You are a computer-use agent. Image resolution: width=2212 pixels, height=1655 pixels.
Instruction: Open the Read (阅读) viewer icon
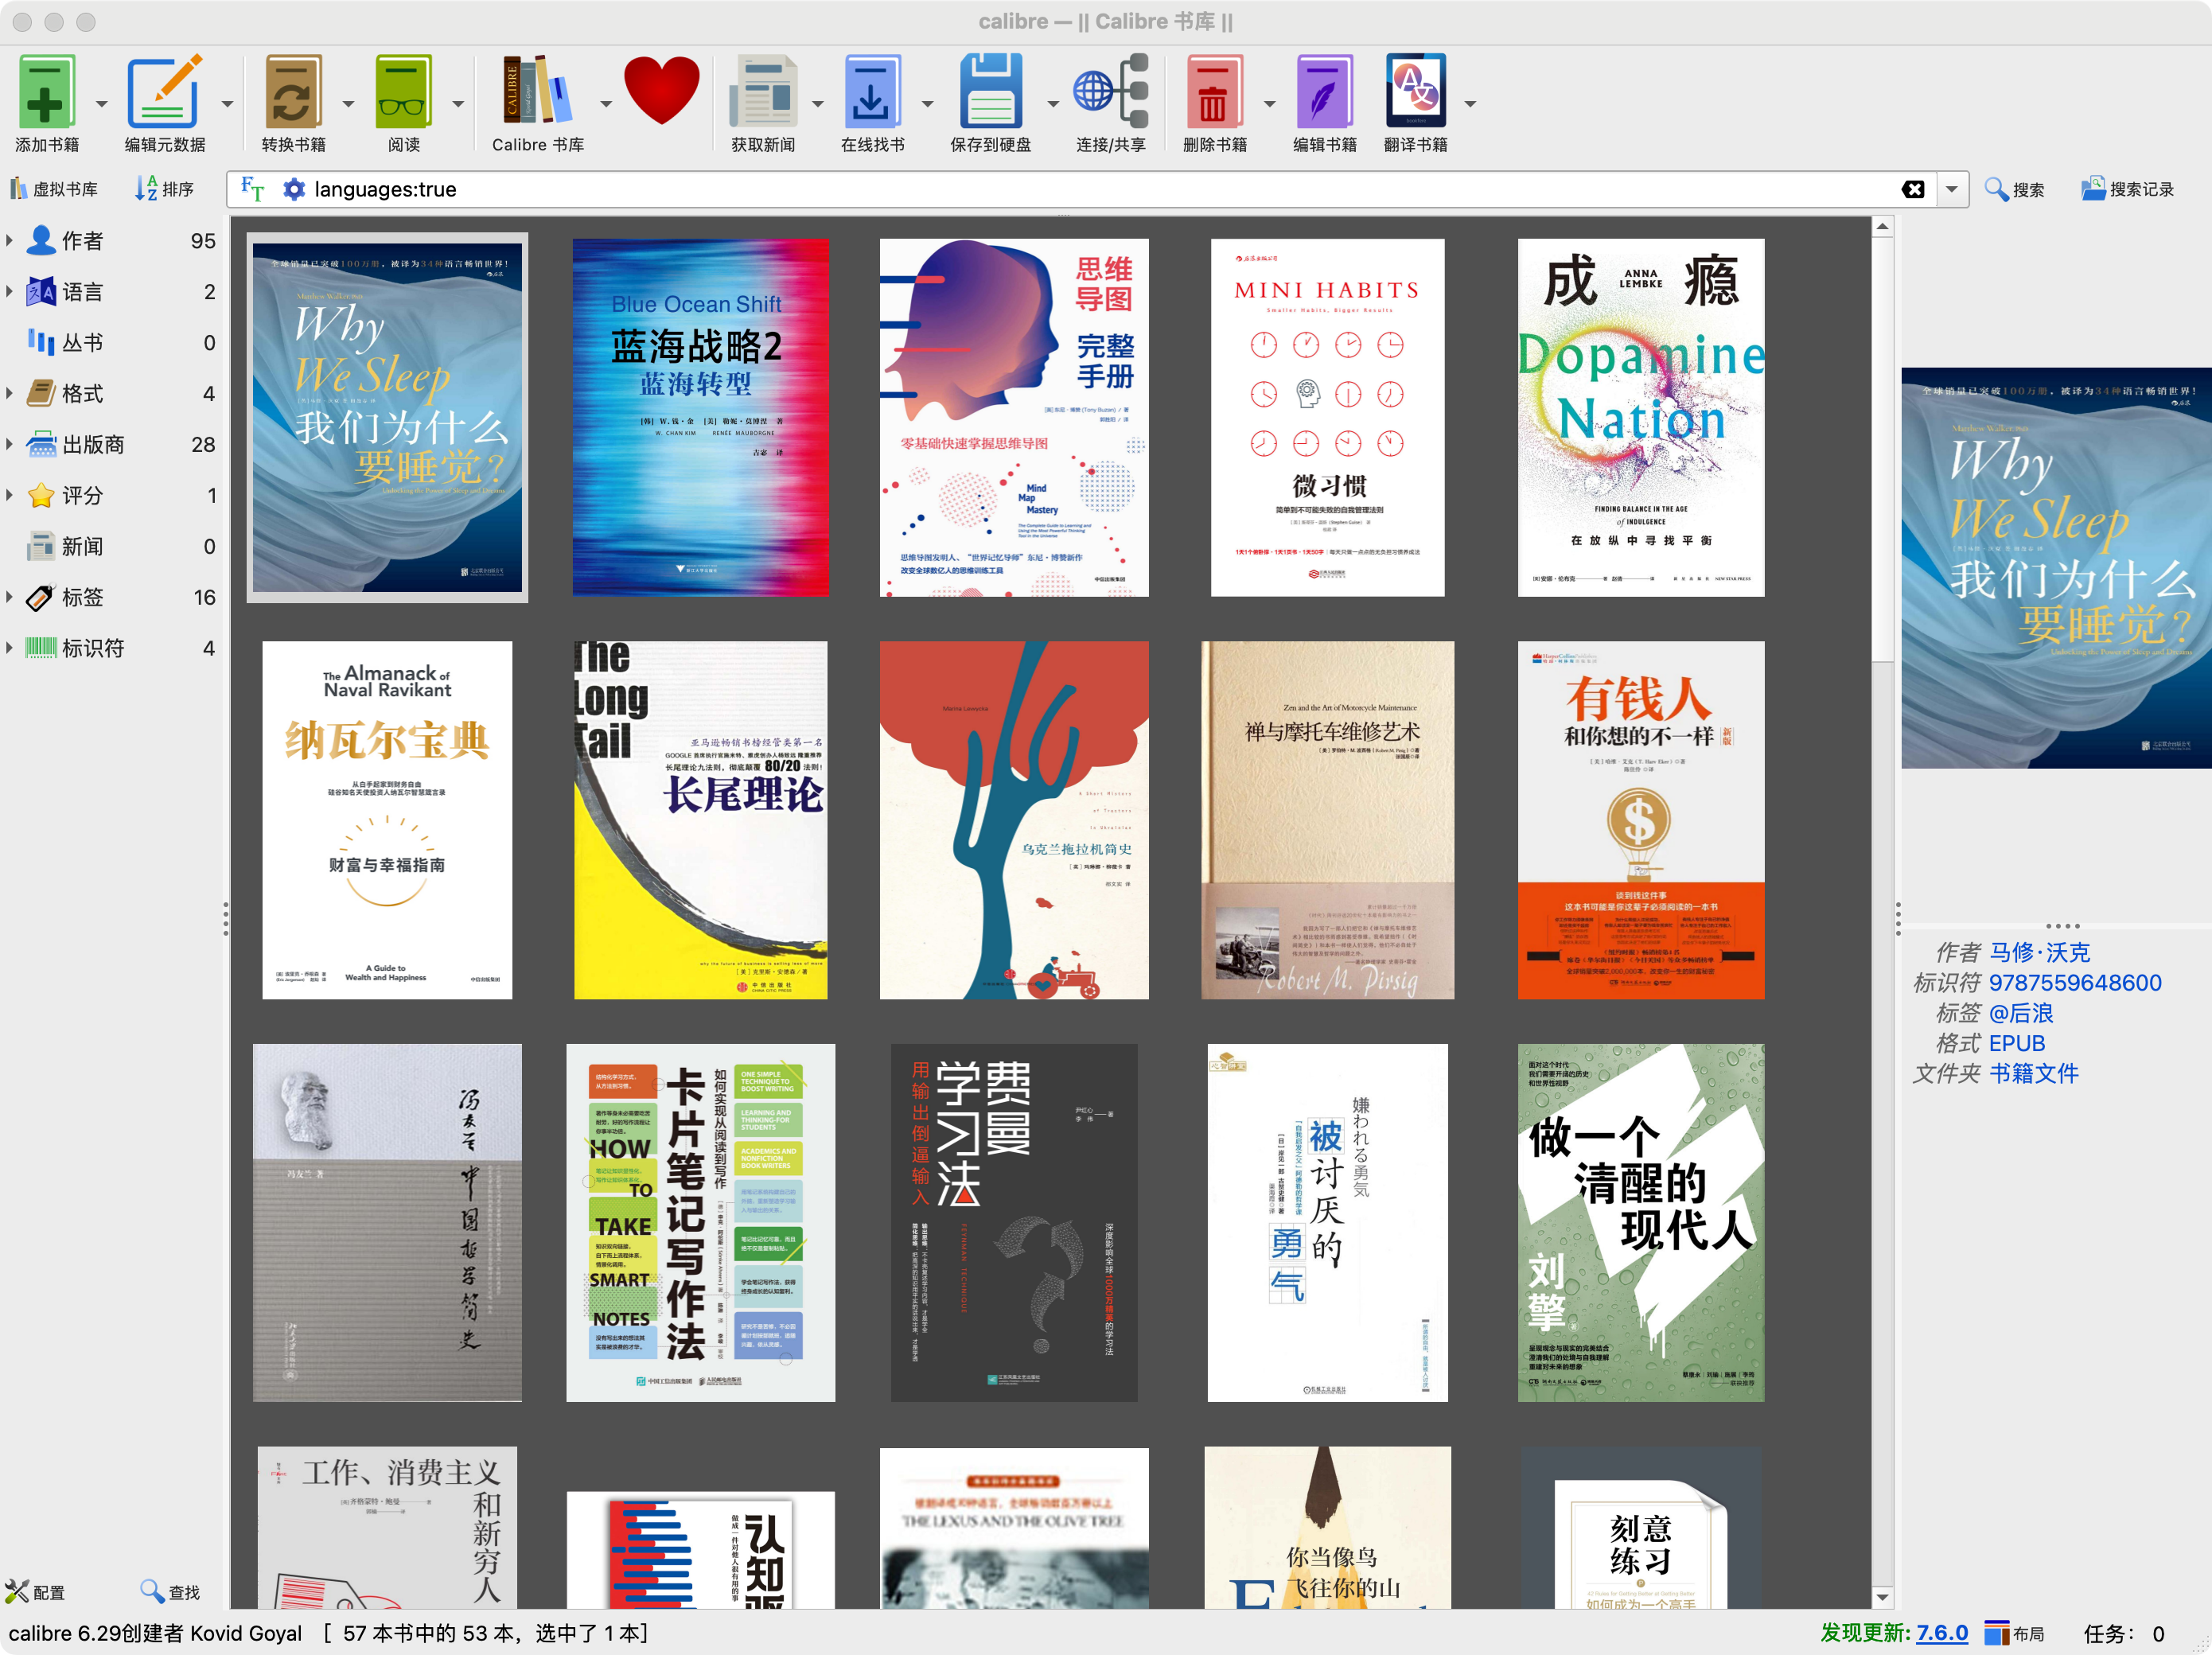click(403, 92)
